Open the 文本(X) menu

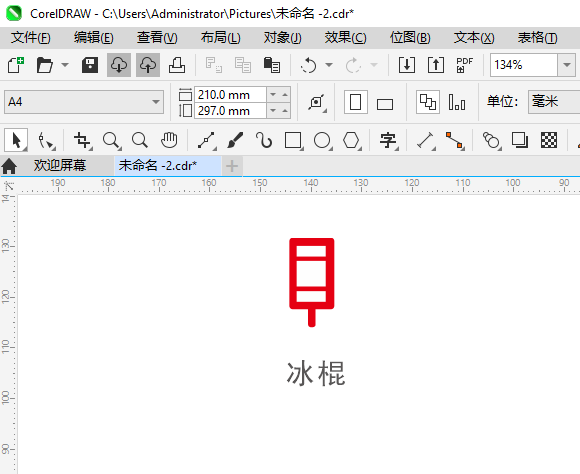[474, 38]
